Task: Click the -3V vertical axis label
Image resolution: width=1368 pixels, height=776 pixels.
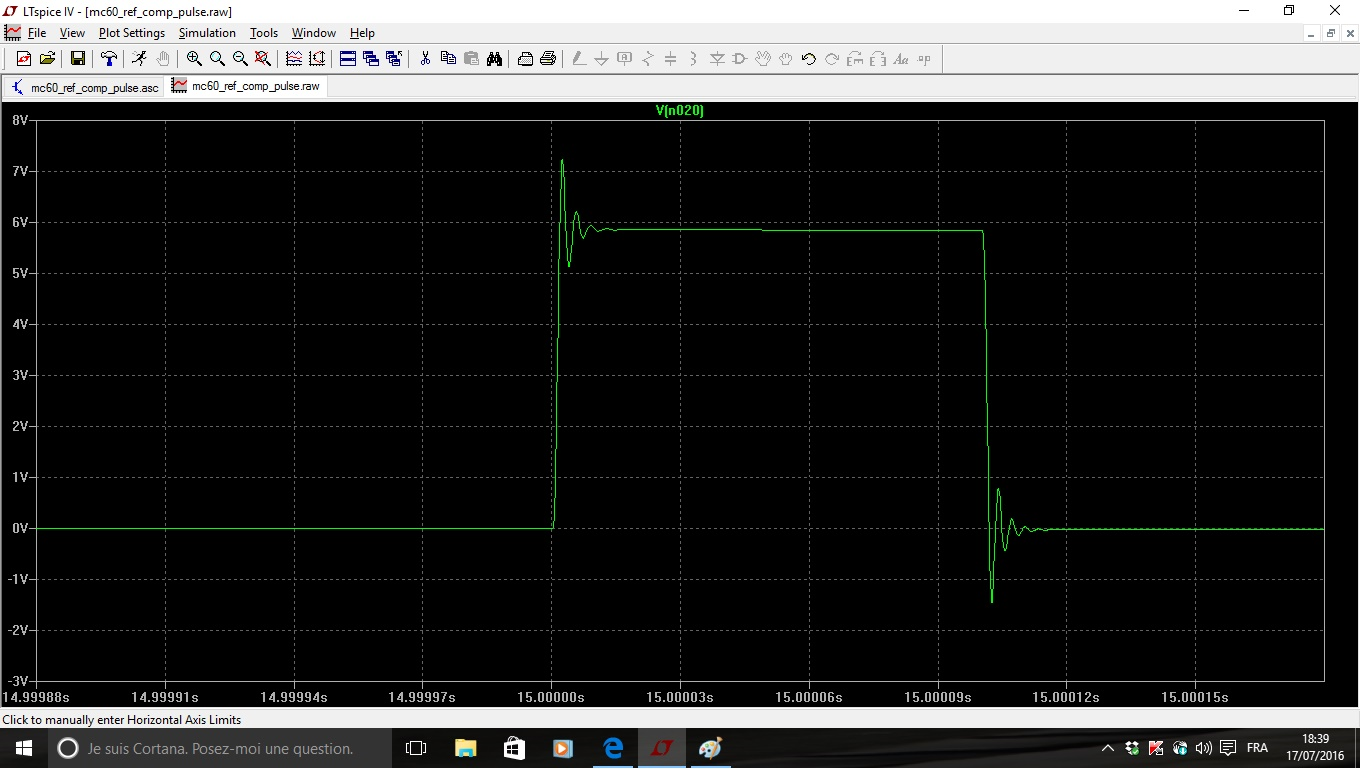Action: (18, 681)
